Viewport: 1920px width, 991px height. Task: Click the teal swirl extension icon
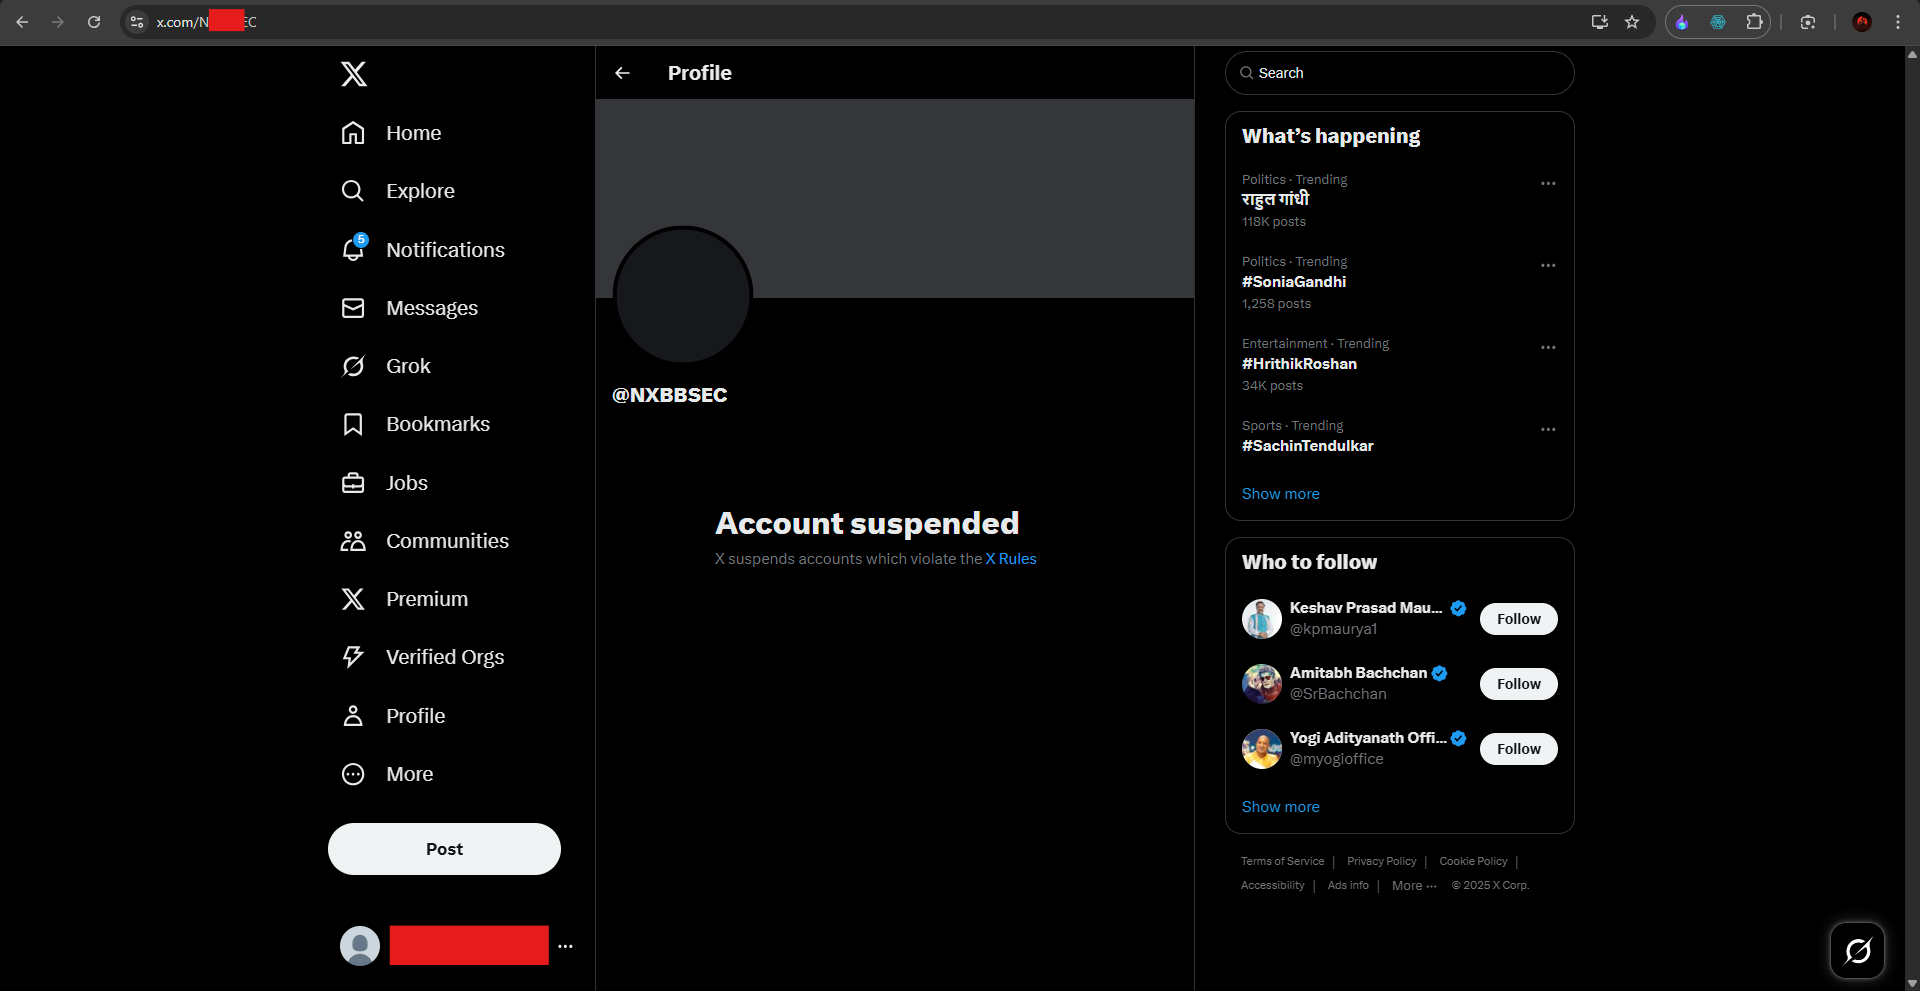coord(1718,22)
